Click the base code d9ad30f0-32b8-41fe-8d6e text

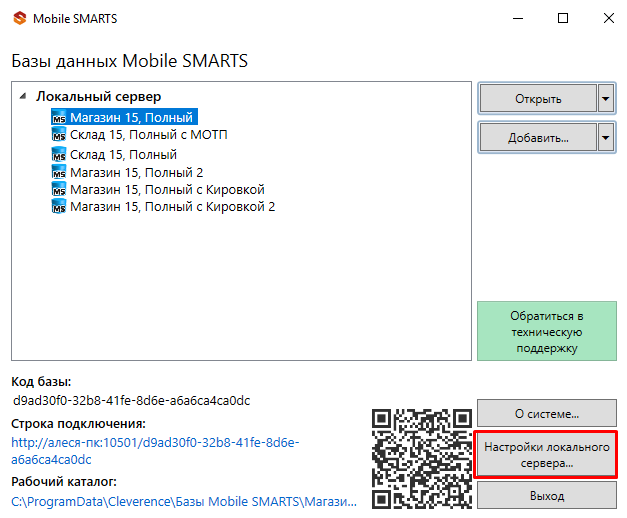[132, 400]
